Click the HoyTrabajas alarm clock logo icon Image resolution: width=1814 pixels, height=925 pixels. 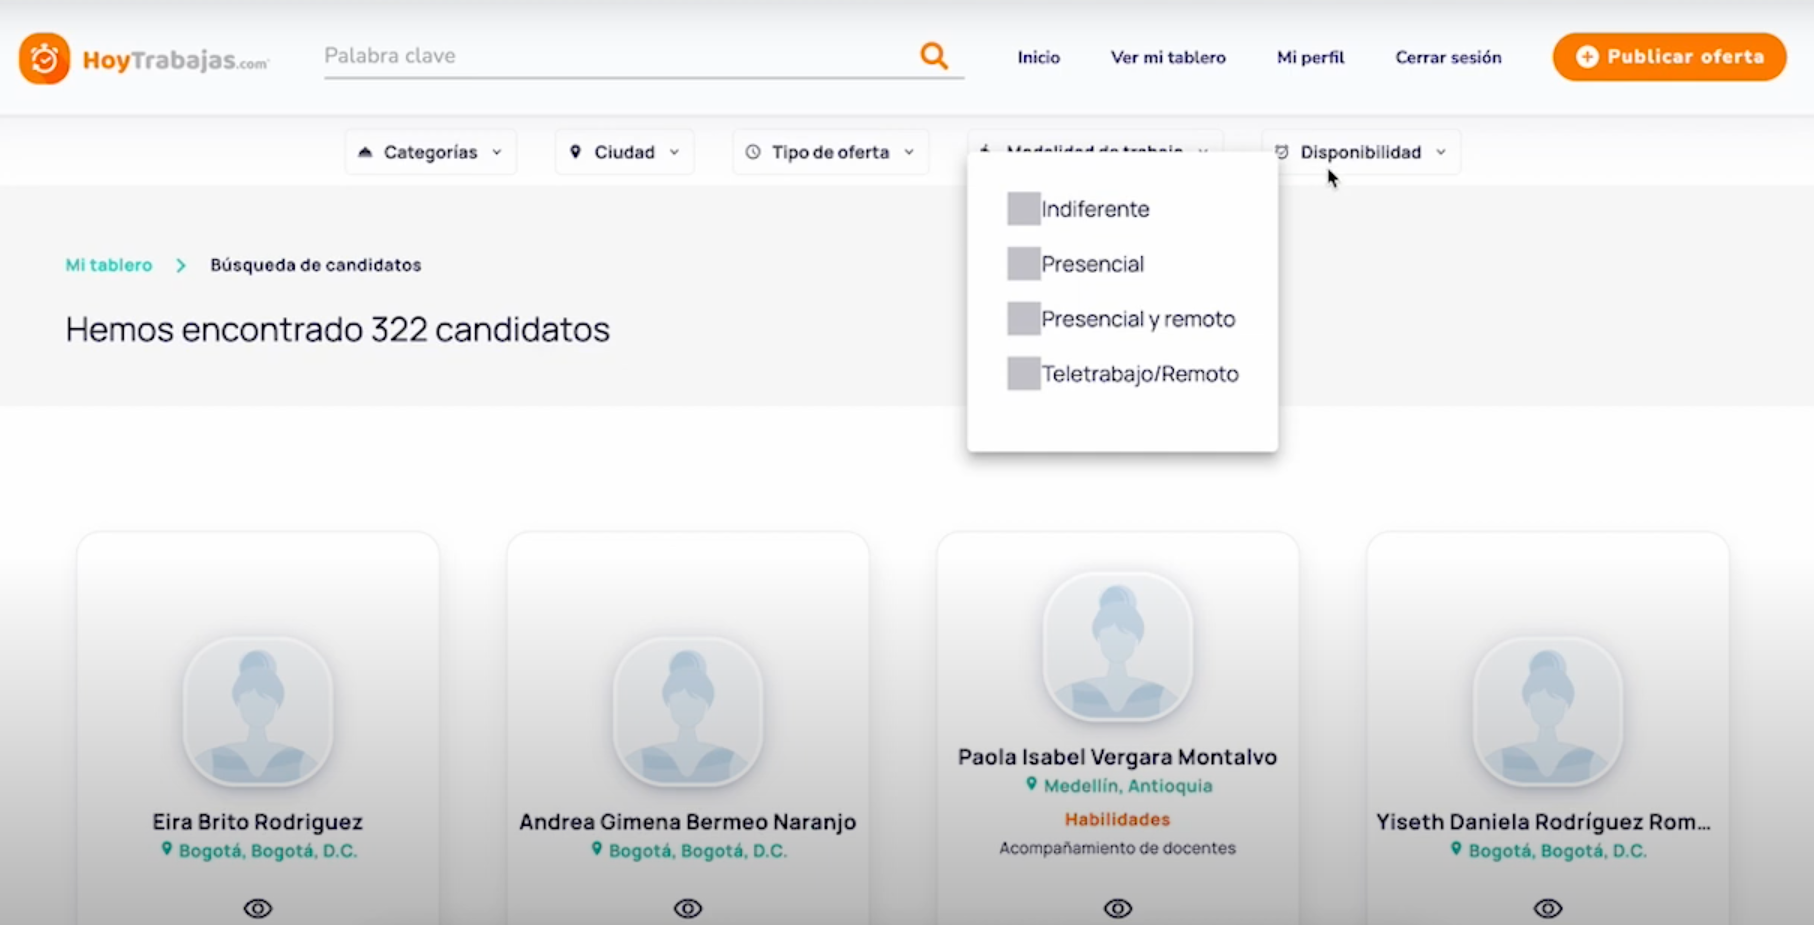point(44,58)
